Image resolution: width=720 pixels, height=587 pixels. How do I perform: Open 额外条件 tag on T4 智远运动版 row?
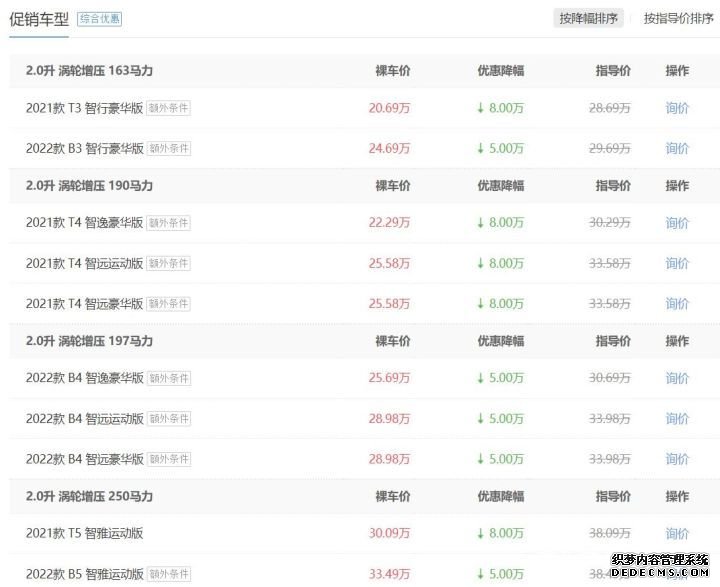coord(169,263)
